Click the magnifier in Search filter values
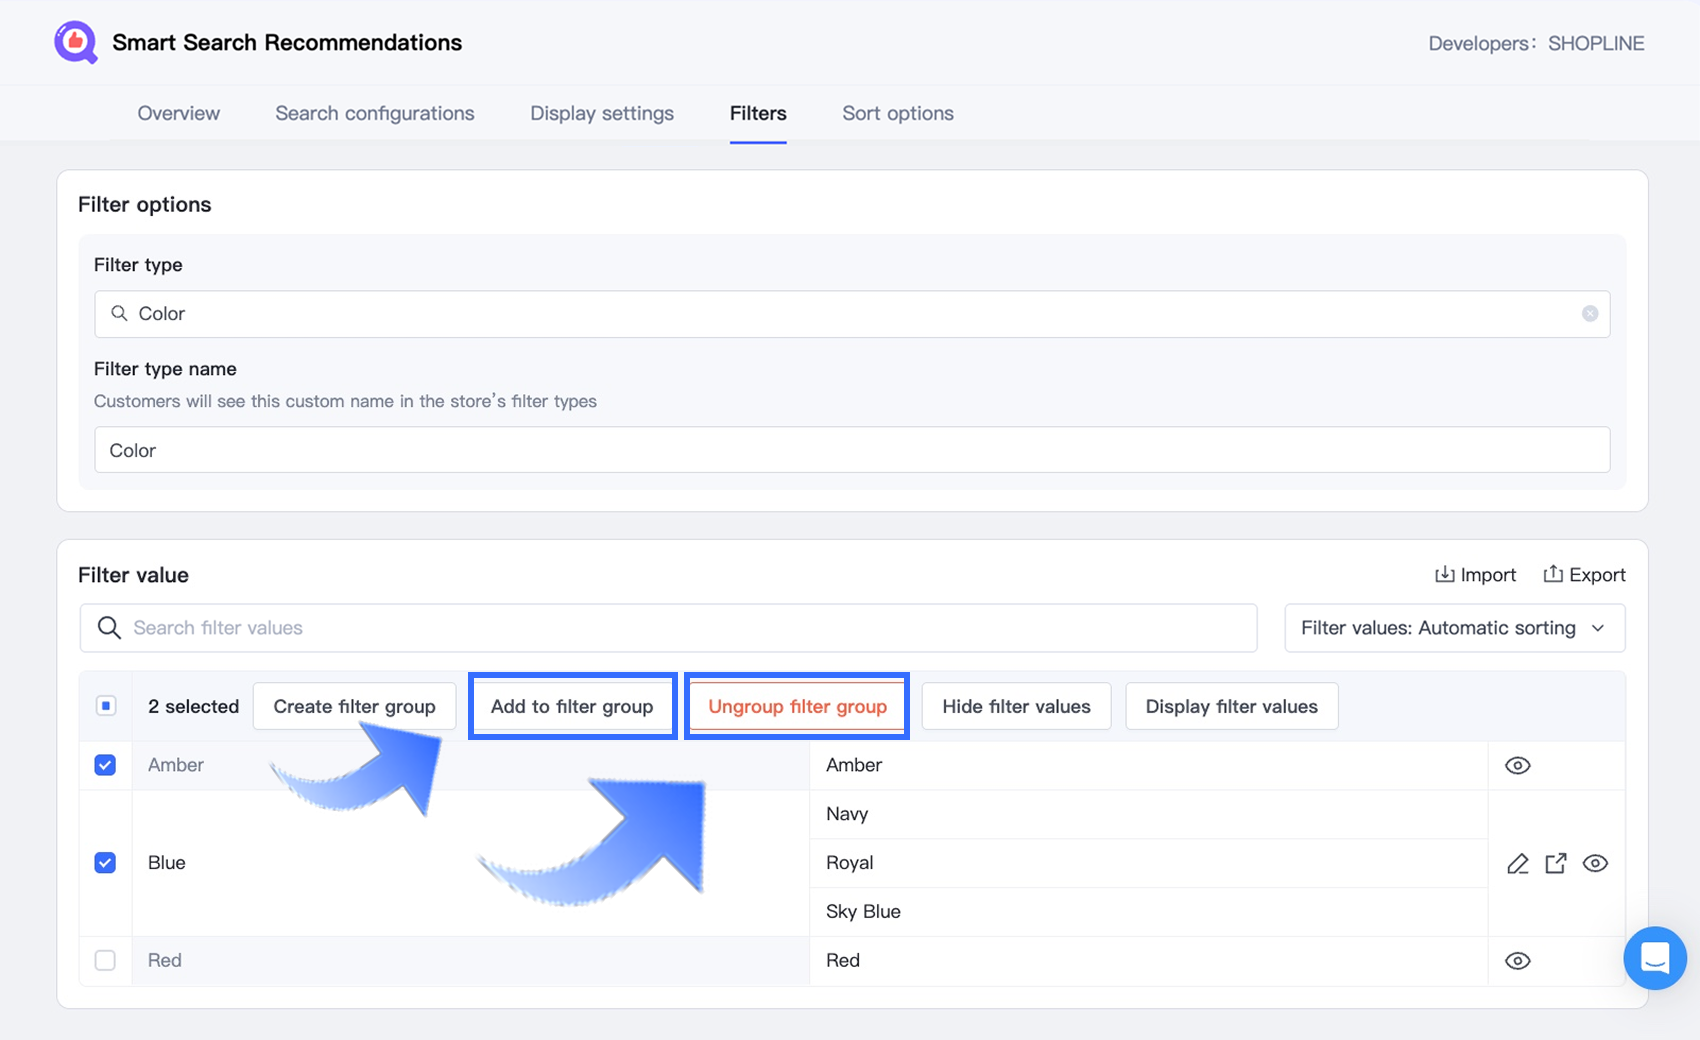This screenshot has width=1700, height=1040. (109, 628)
